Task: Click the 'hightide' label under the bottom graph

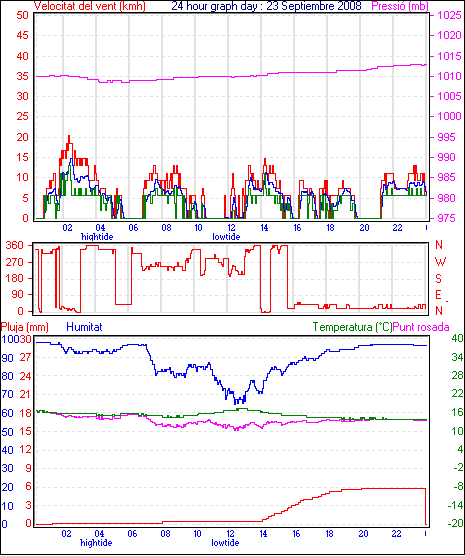Action: pyautogui.click(x=96, y=543)
